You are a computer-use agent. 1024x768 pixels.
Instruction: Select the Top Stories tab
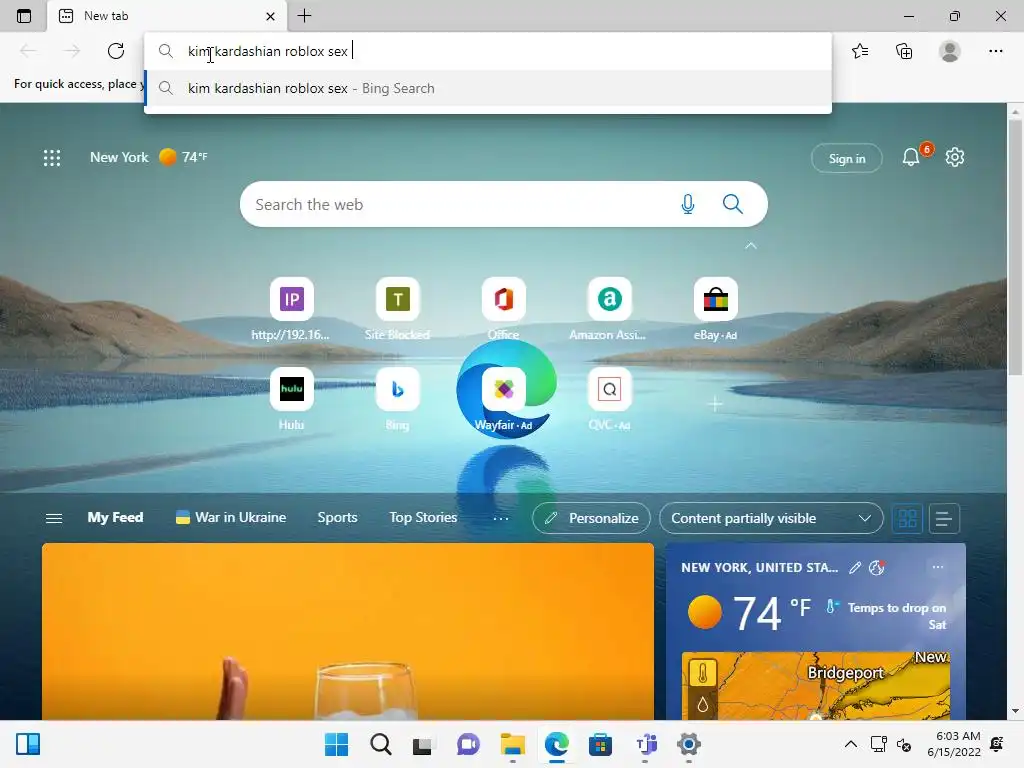tap(423, 517)
